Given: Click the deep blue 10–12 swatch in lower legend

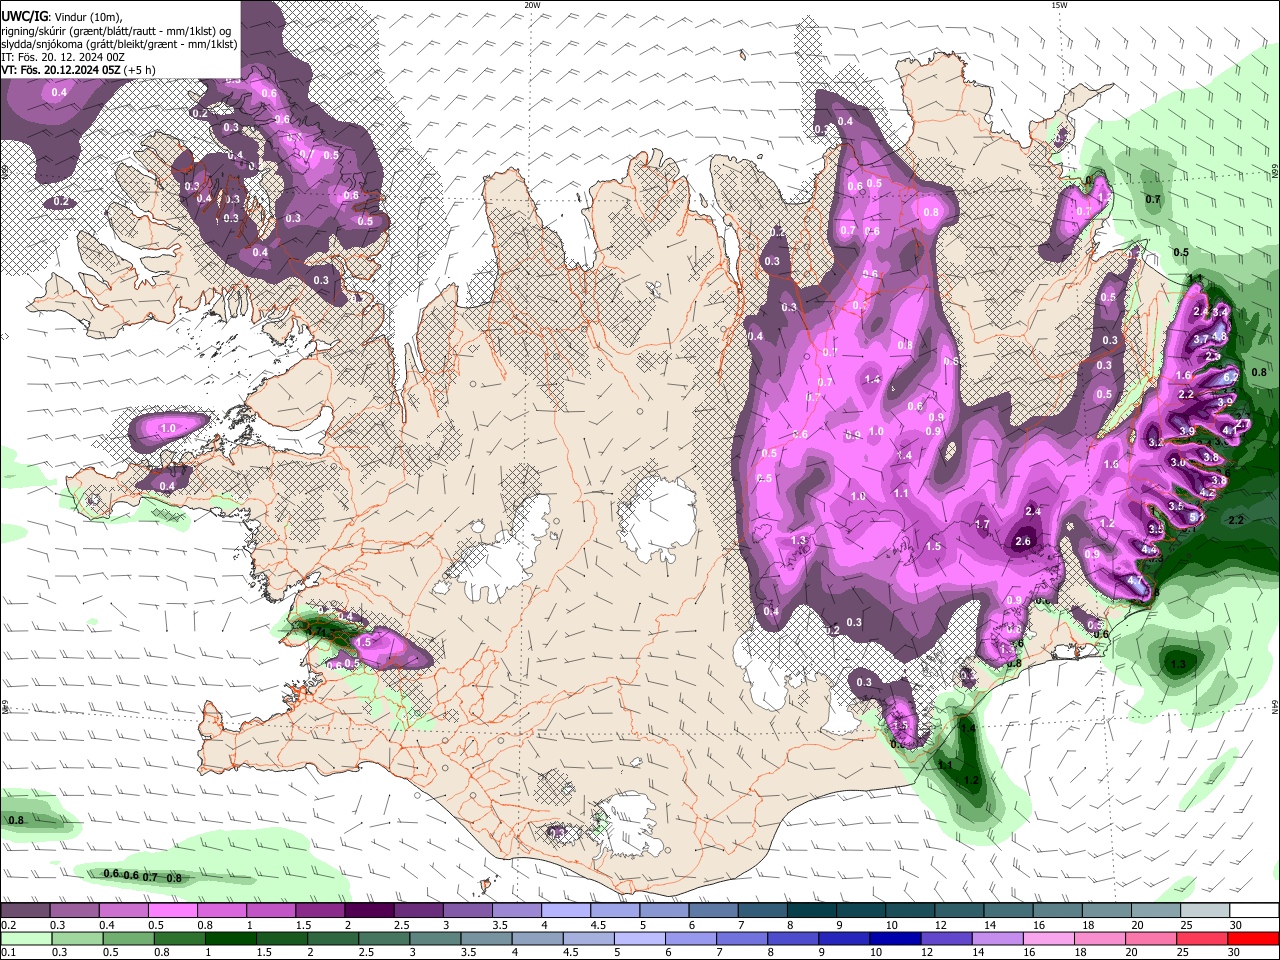Looking at the screenshot, I should [895, 938].
